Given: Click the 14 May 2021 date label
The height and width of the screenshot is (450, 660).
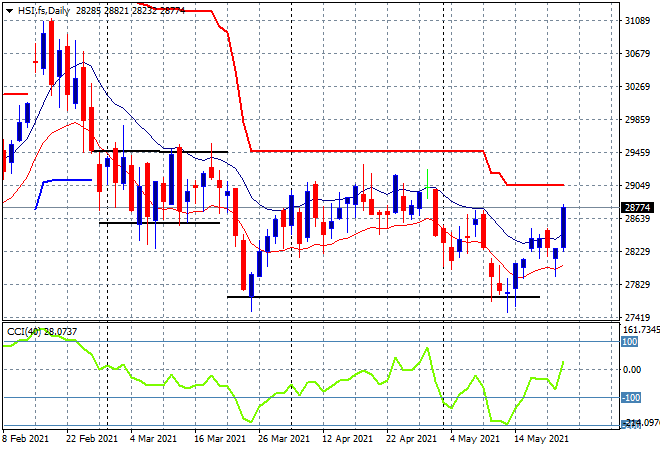Looking at the screenshot, I should click(541, 439).
